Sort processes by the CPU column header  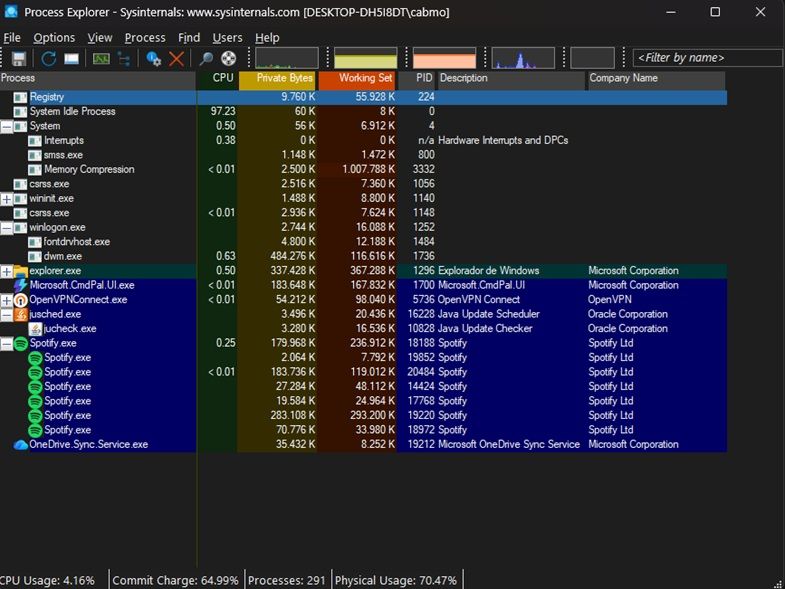[x=223, y=78]
